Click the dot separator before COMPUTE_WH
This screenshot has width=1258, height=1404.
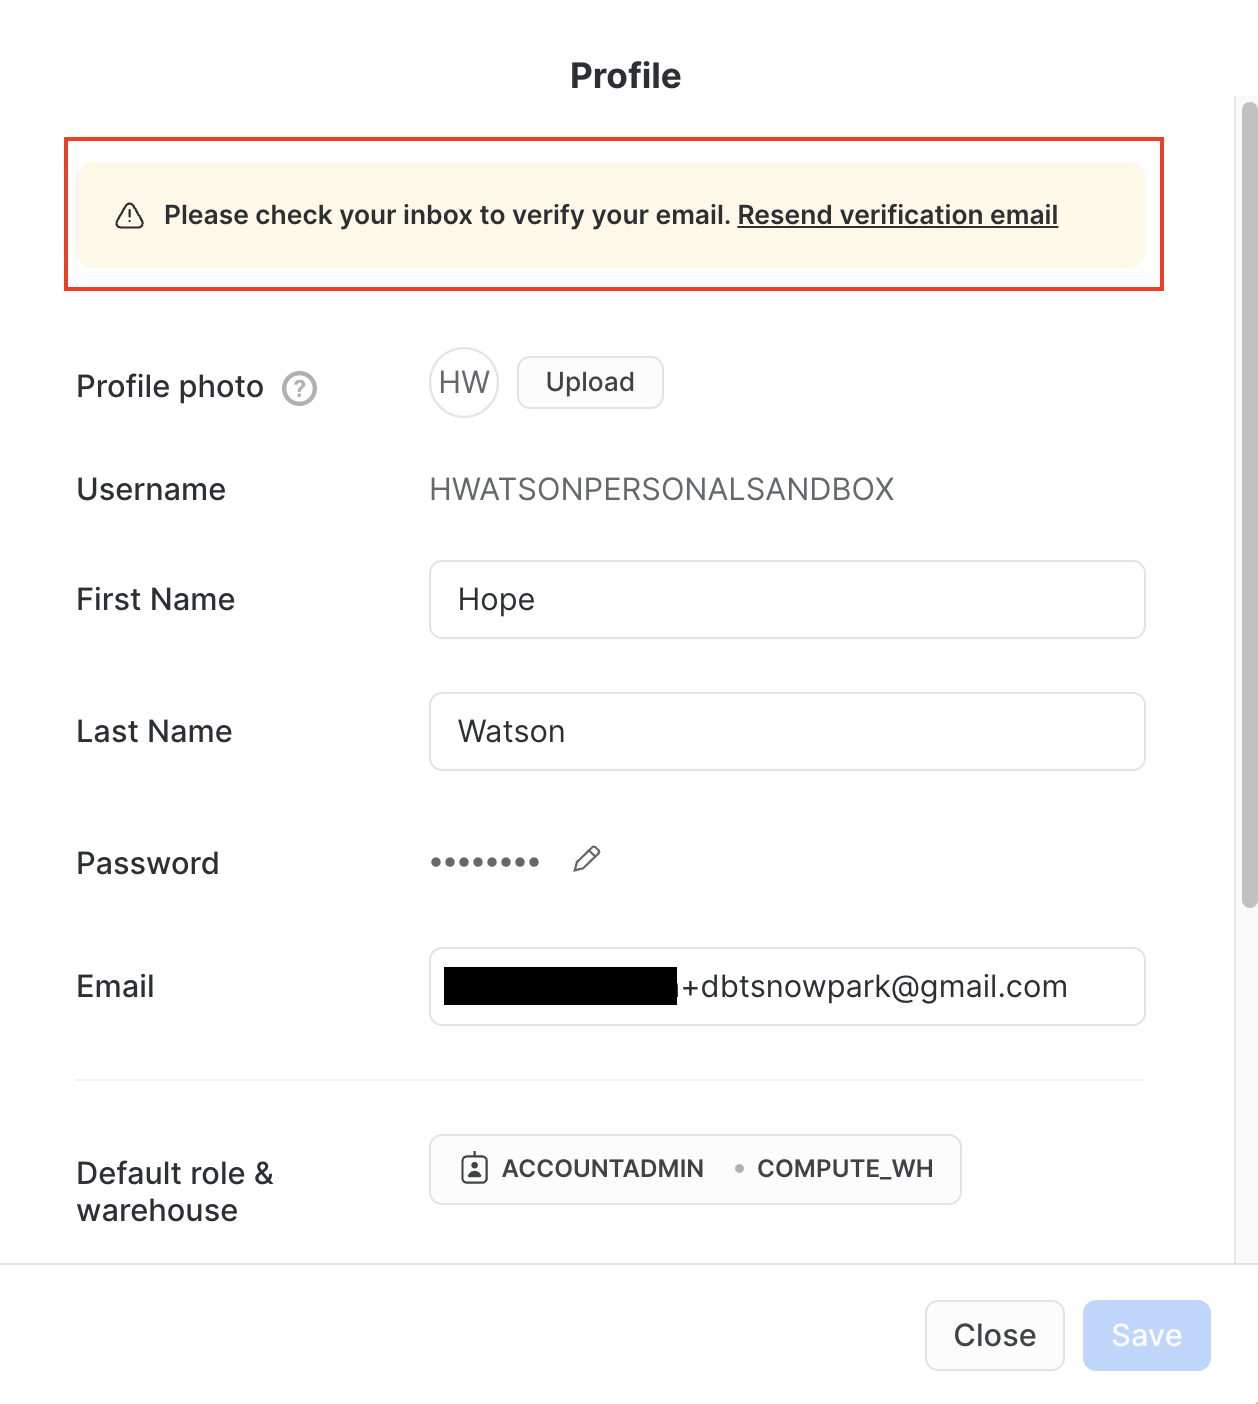point(740,1168)
